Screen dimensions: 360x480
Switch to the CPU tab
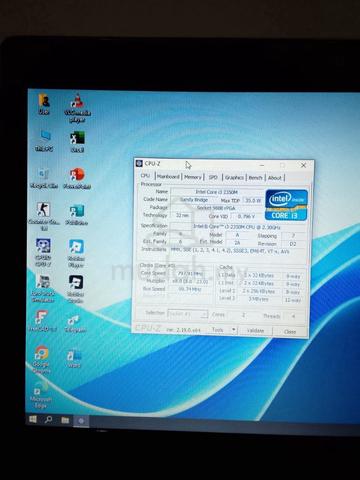(x=145, y=176)
